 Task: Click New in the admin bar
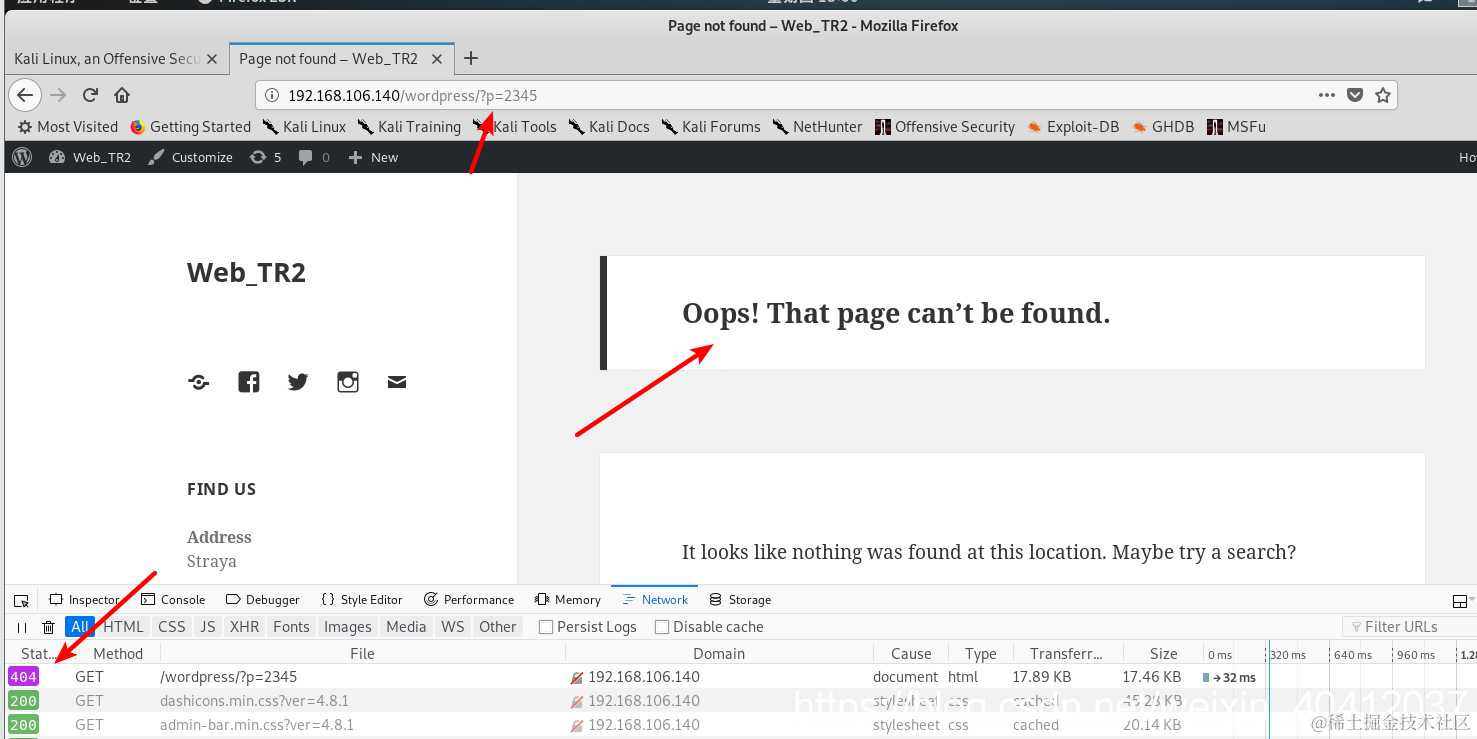click(x=373, y=157)
